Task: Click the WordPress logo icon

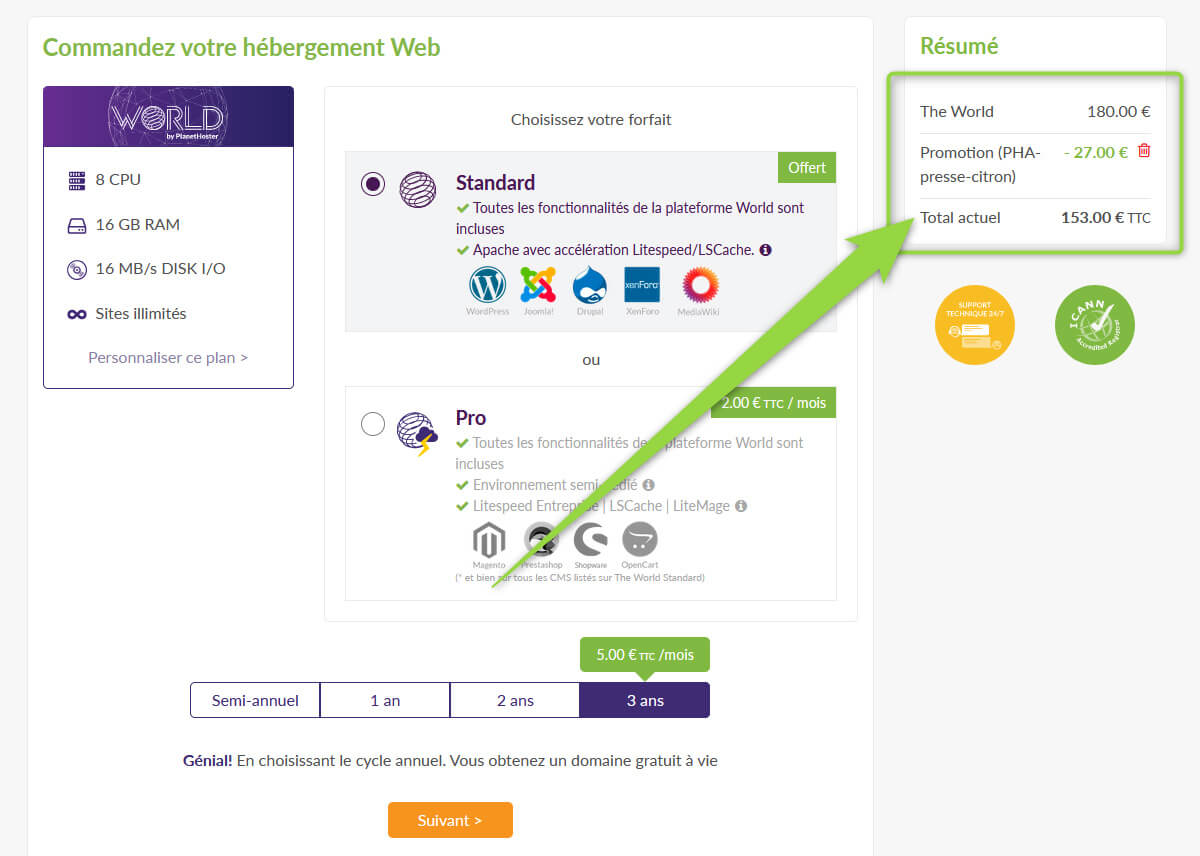Action: click(x=488, y=286)
